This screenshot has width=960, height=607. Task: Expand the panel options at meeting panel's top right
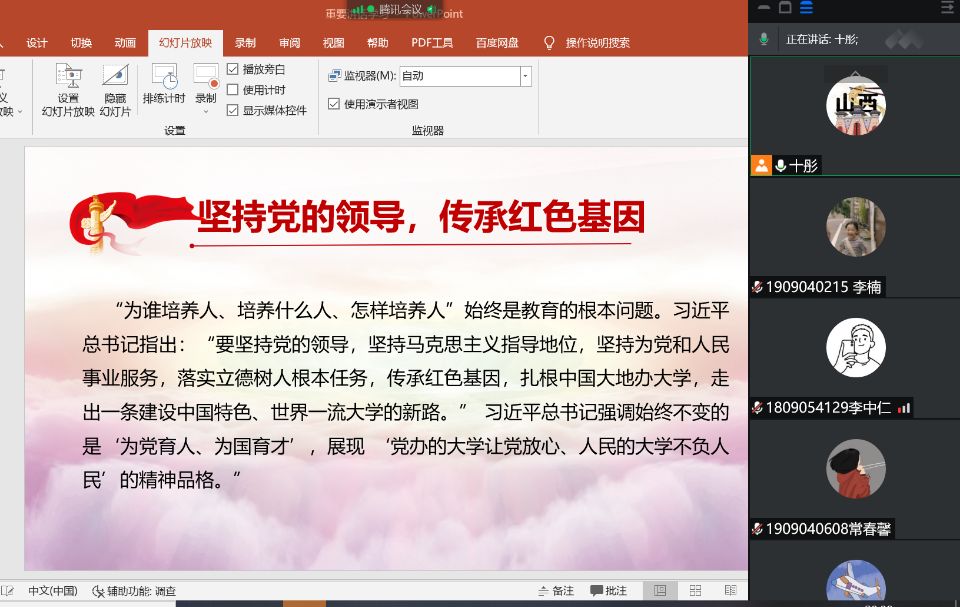(946, 8)
